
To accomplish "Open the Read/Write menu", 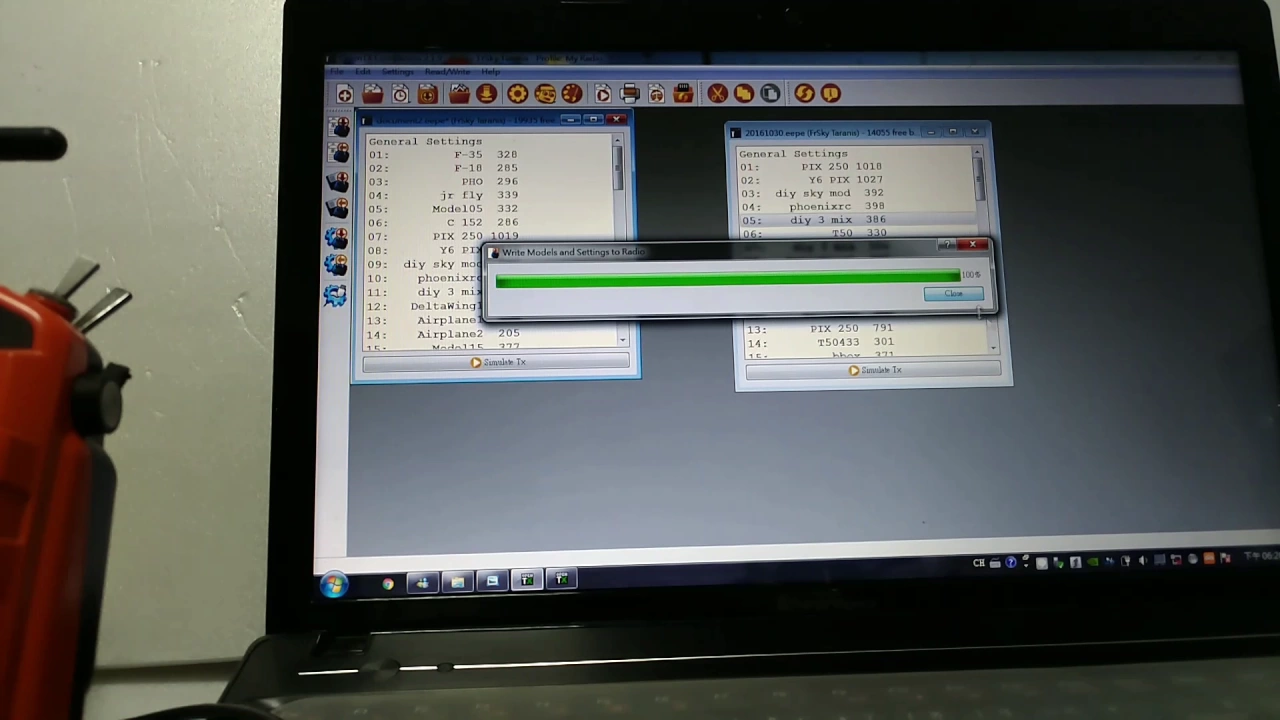I will [447, 72].
